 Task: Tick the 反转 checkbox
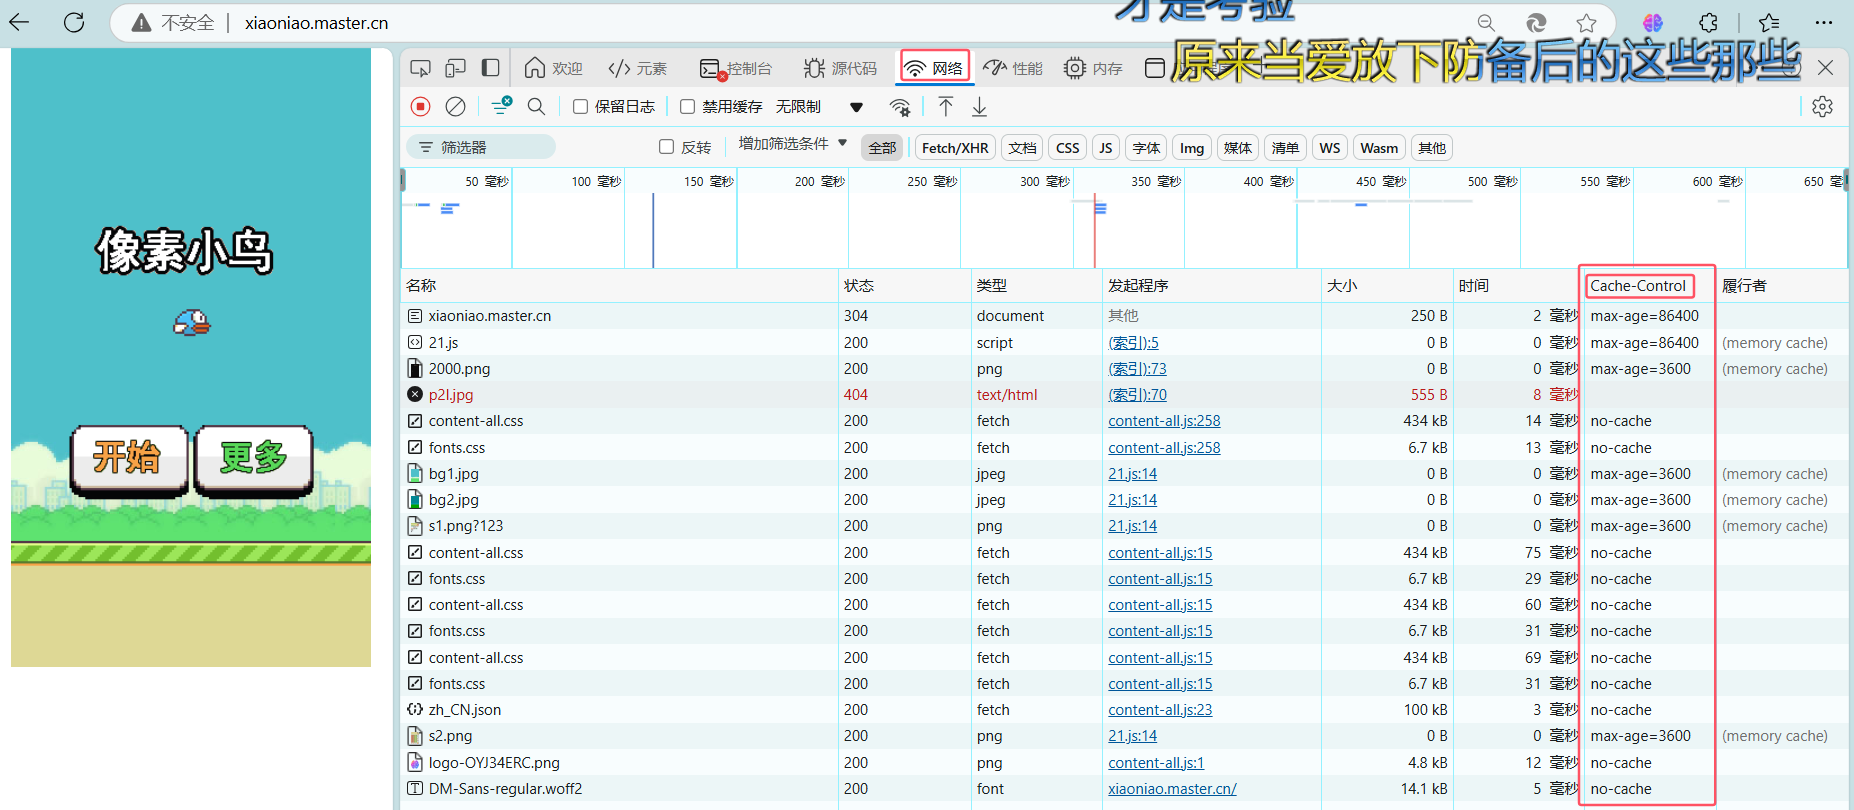pyautogui.click(x=667, y=147)
